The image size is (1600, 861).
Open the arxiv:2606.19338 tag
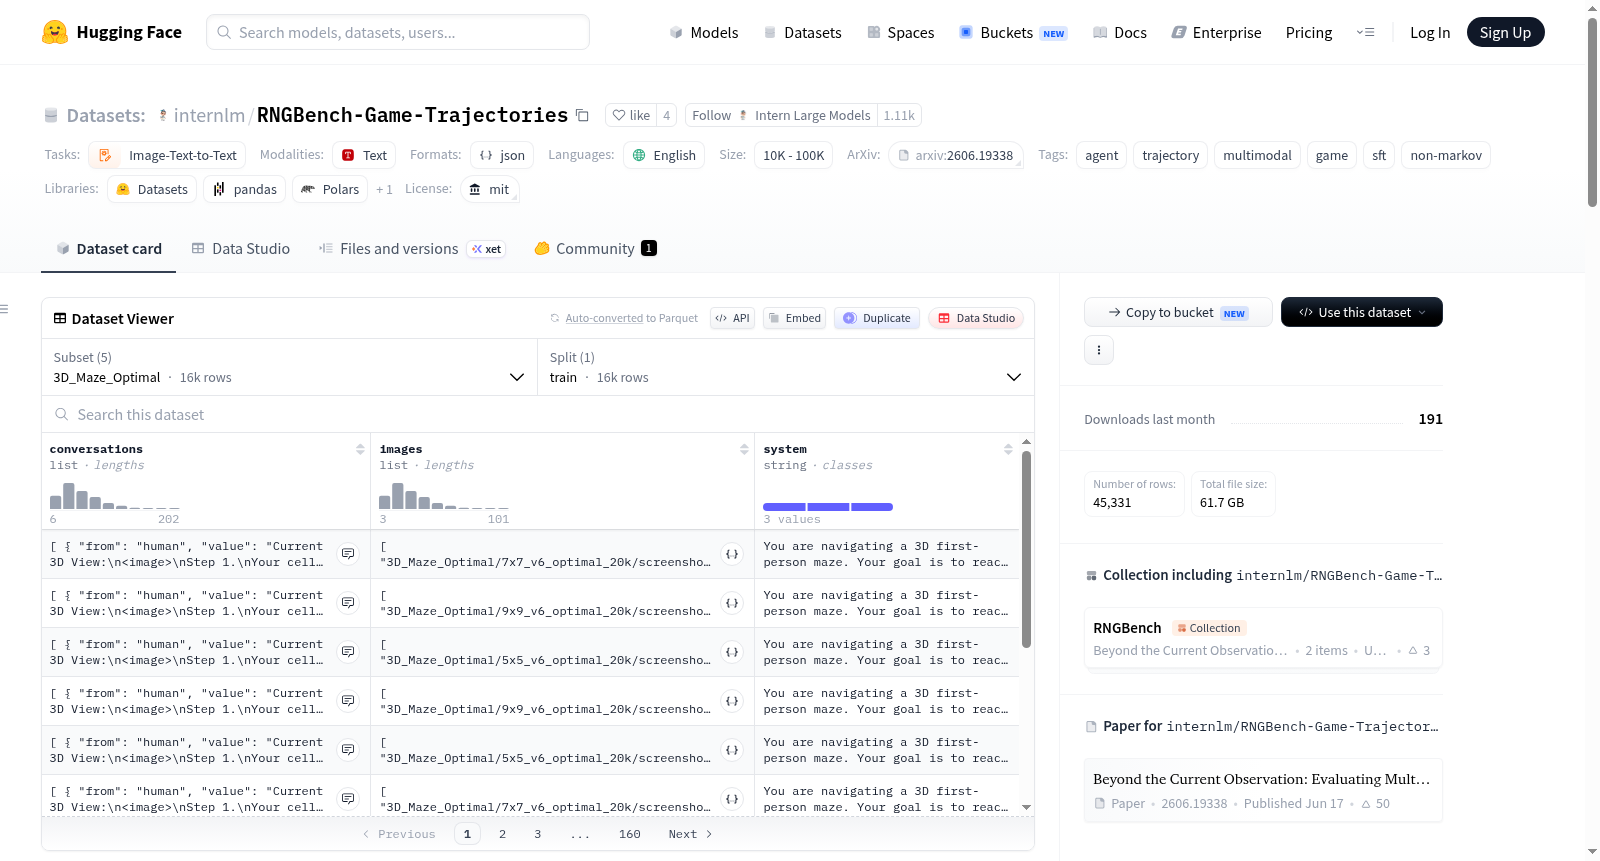[x=956, y=155]
